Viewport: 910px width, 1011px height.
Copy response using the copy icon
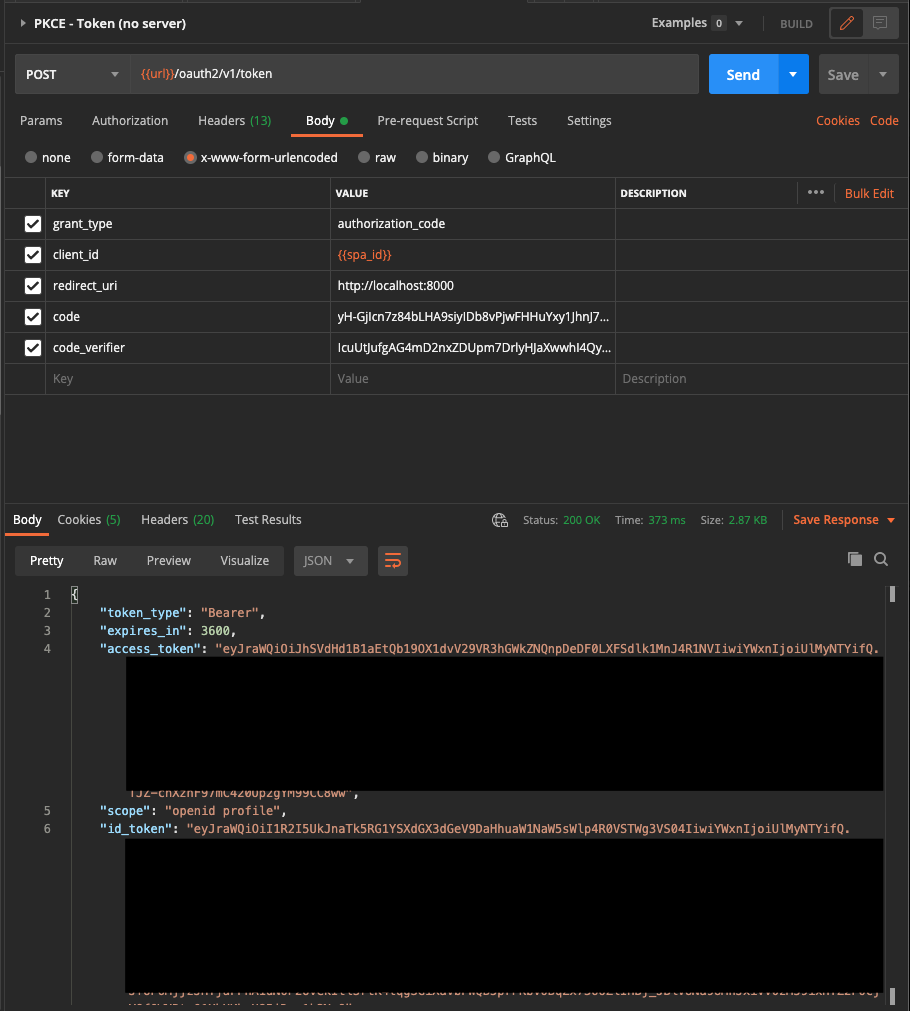[854, 560]
